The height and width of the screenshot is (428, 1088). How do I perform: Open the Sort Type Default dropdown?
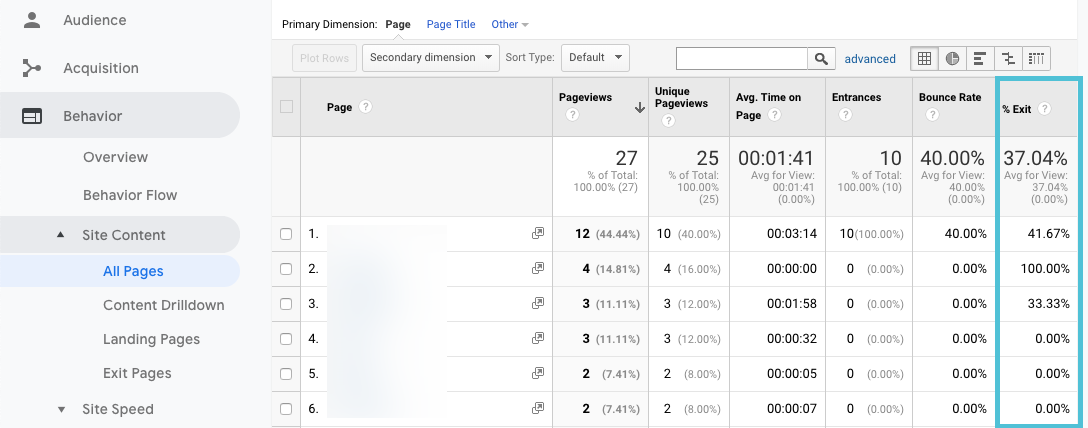tap(595, 58)
